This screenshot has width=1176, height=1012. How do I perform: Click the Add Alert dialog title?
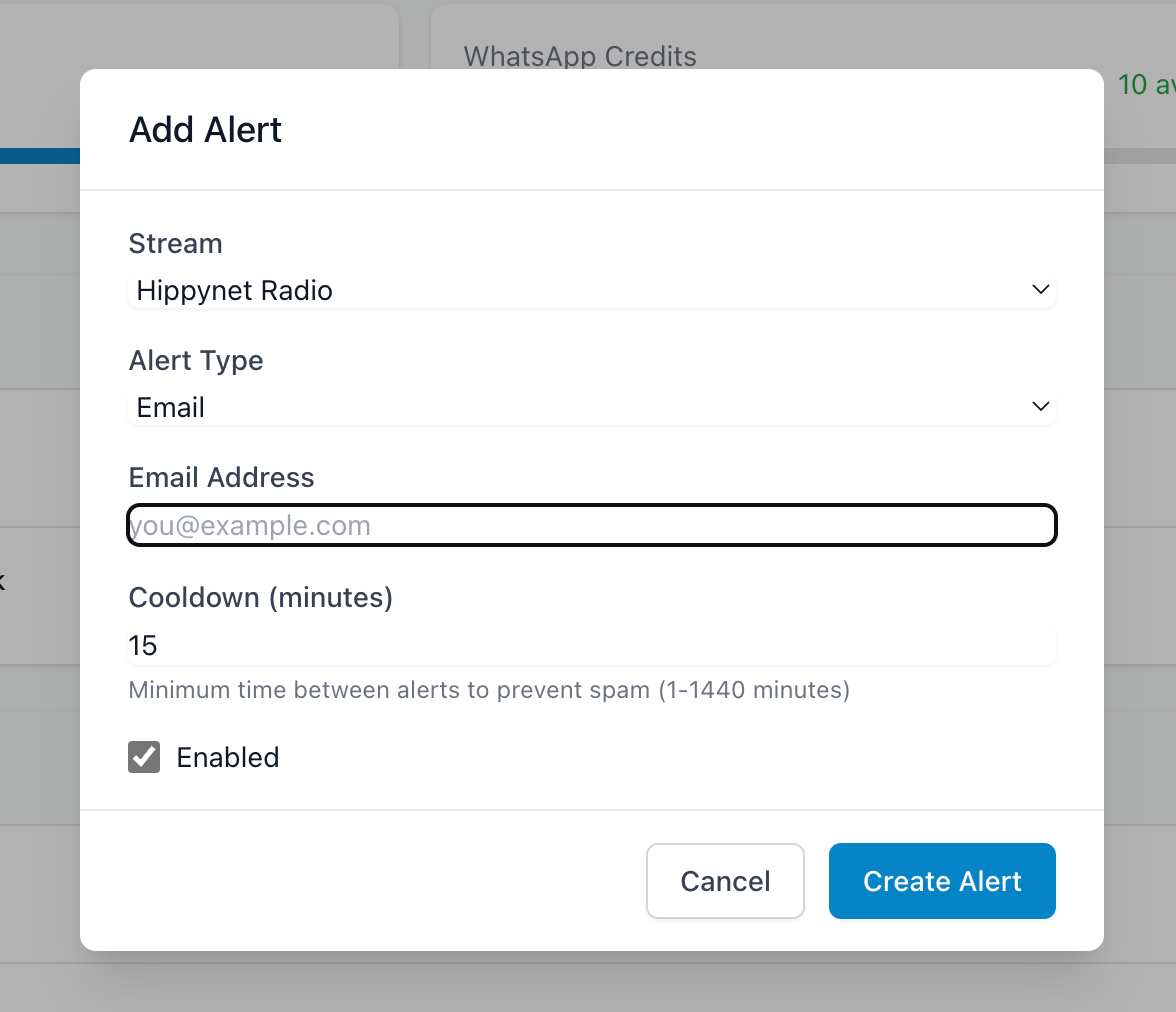(206, 130)
